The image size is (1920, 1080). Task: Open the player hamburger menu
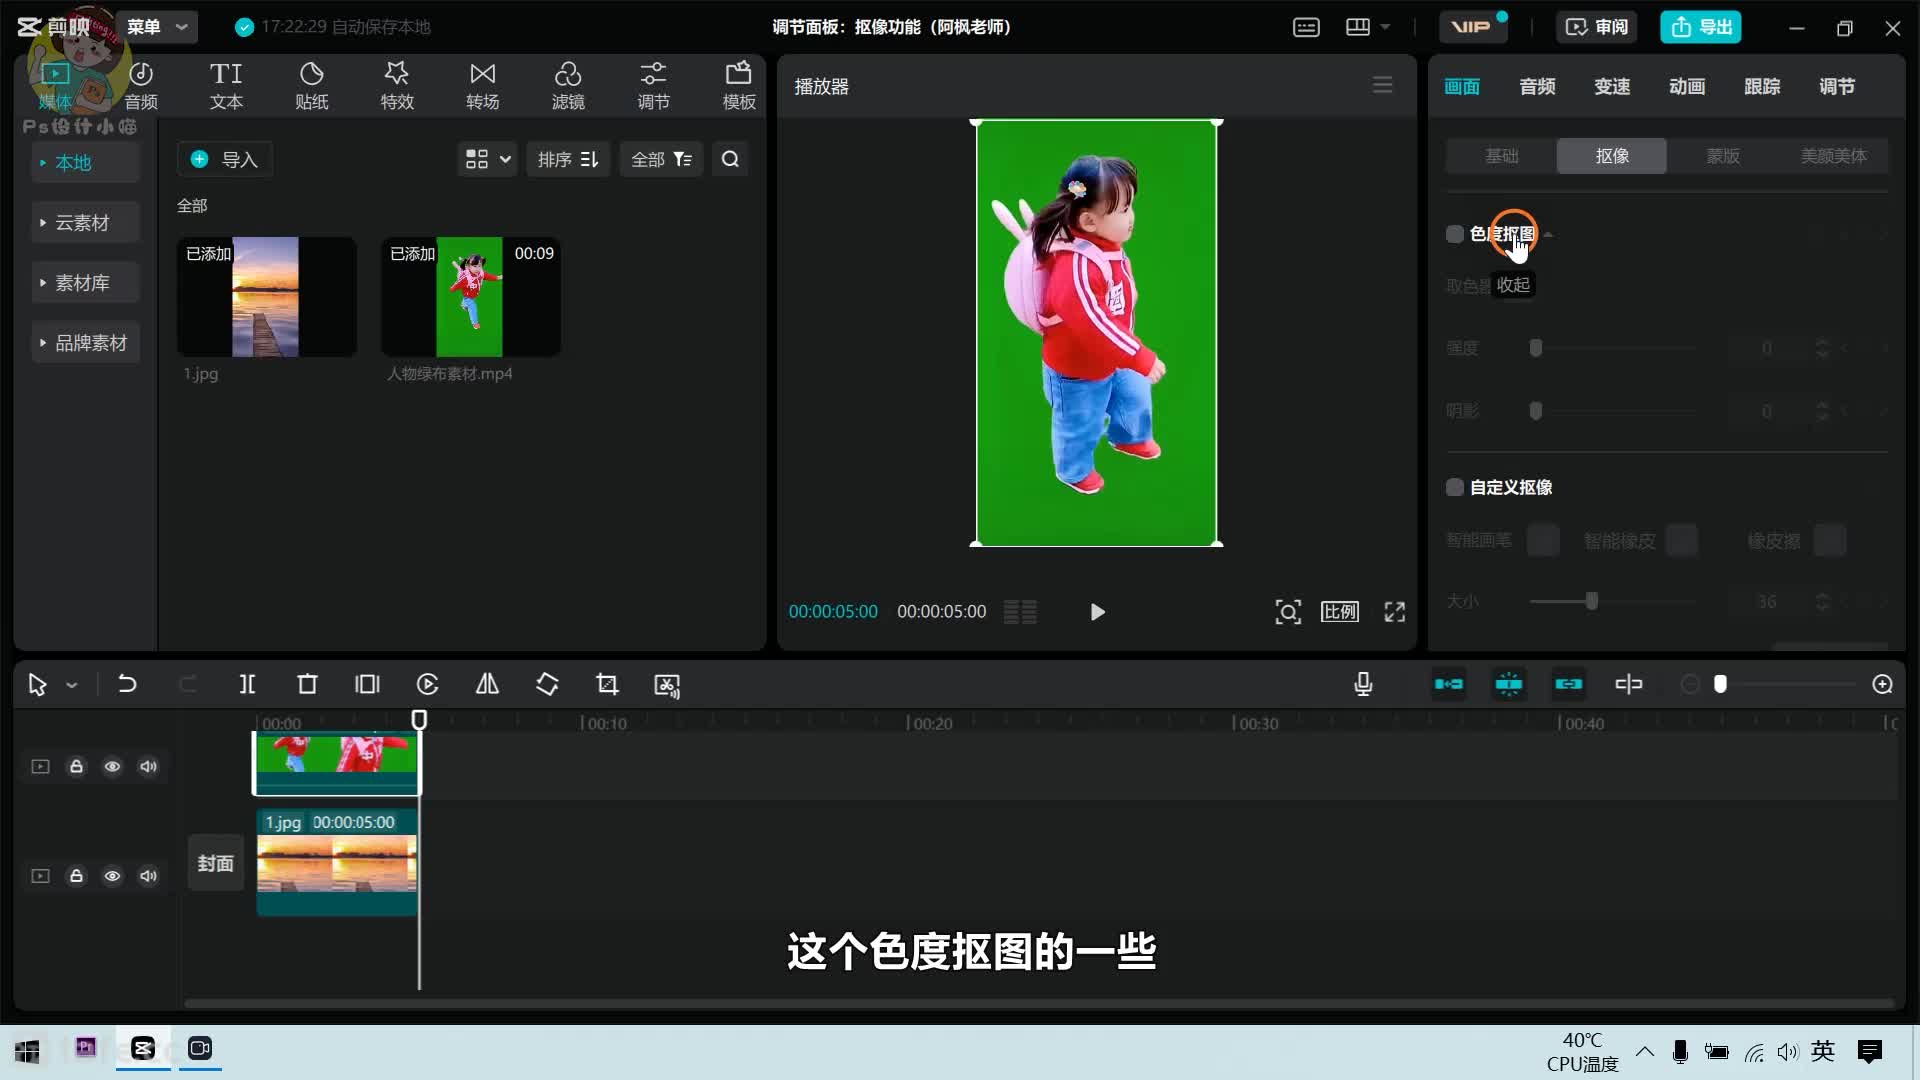[x=1382, y=85]
